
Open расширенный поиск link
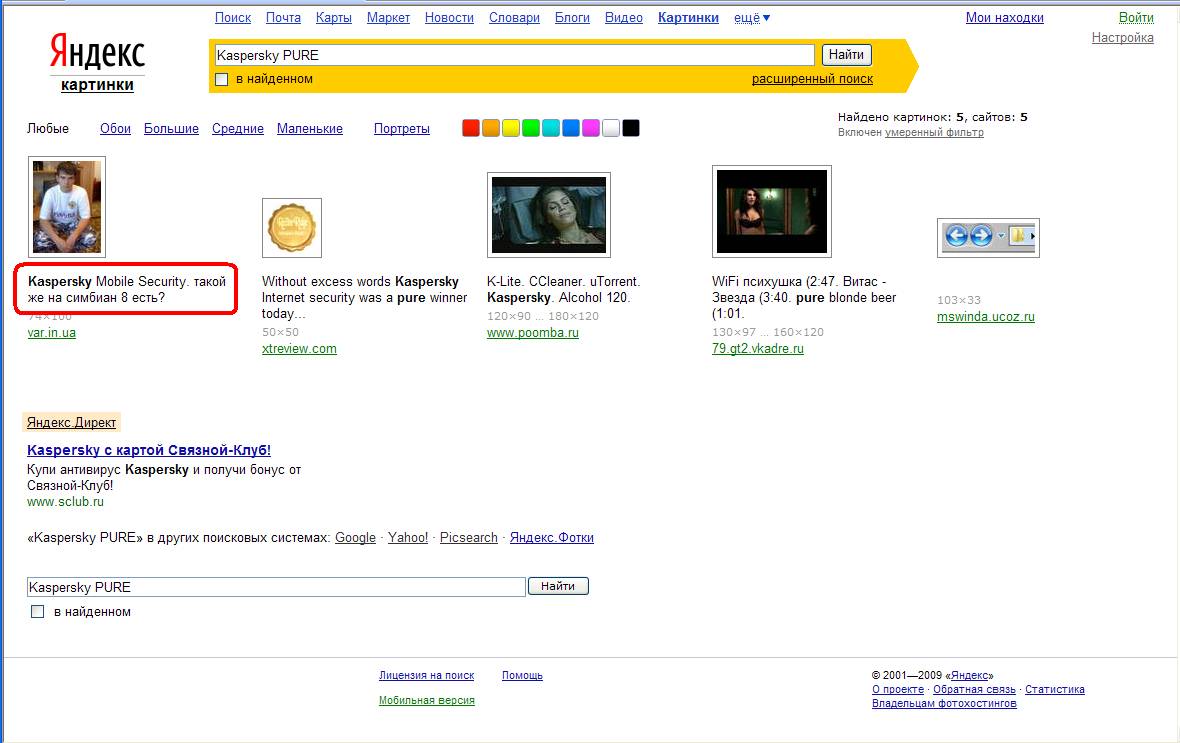[812, 78]
